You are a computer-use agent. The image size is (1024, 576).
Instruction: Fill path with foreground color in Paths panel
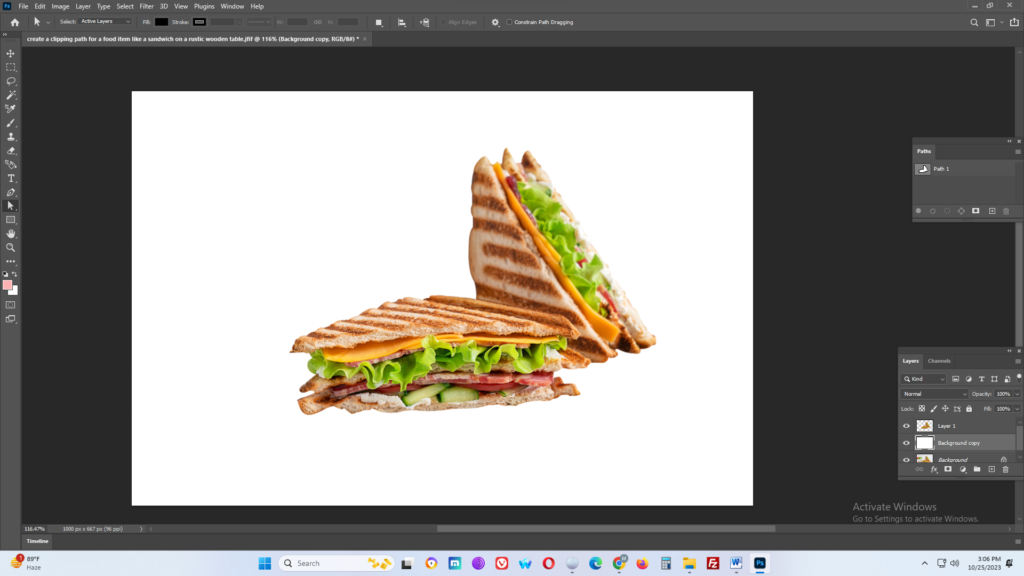pyautogui.click(x=918, y=211)
